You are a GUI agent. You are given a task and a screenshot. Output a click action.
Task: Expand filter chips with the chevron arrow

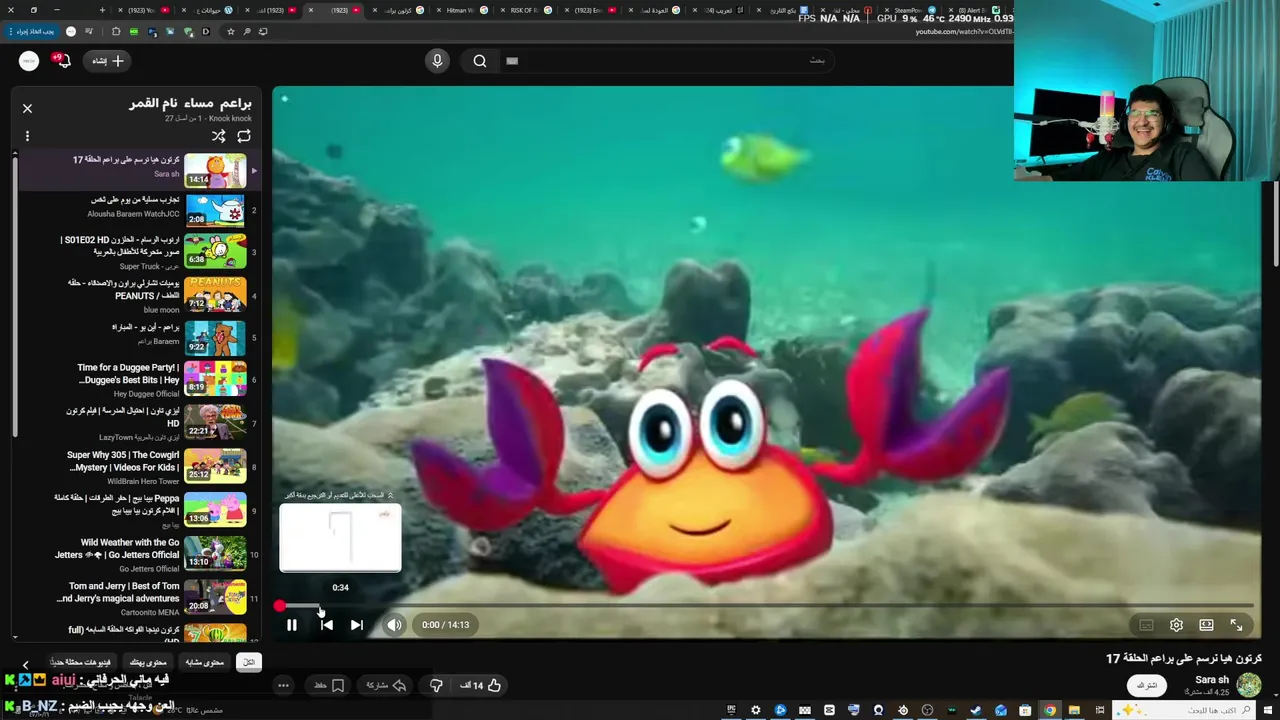click(26, 663)
